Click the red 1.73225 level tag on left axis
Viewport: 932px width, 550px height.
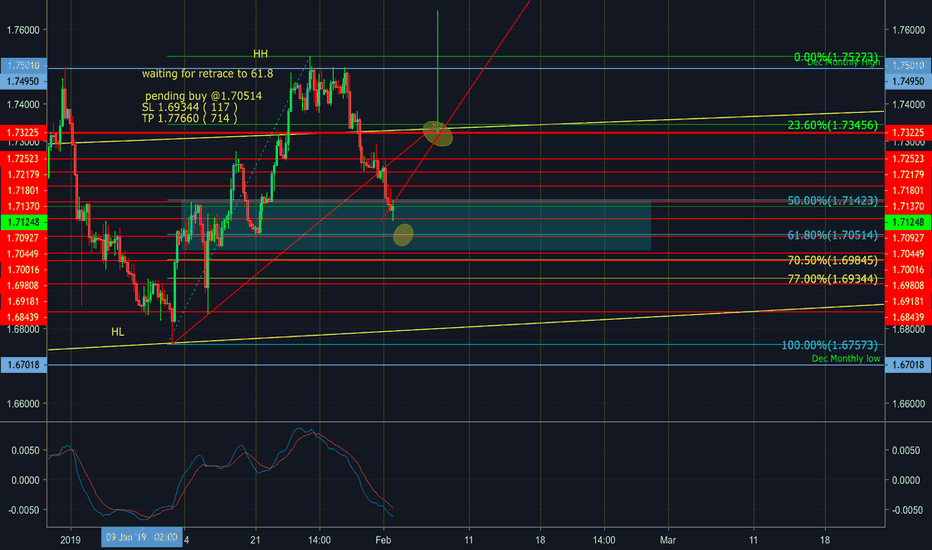23,133
